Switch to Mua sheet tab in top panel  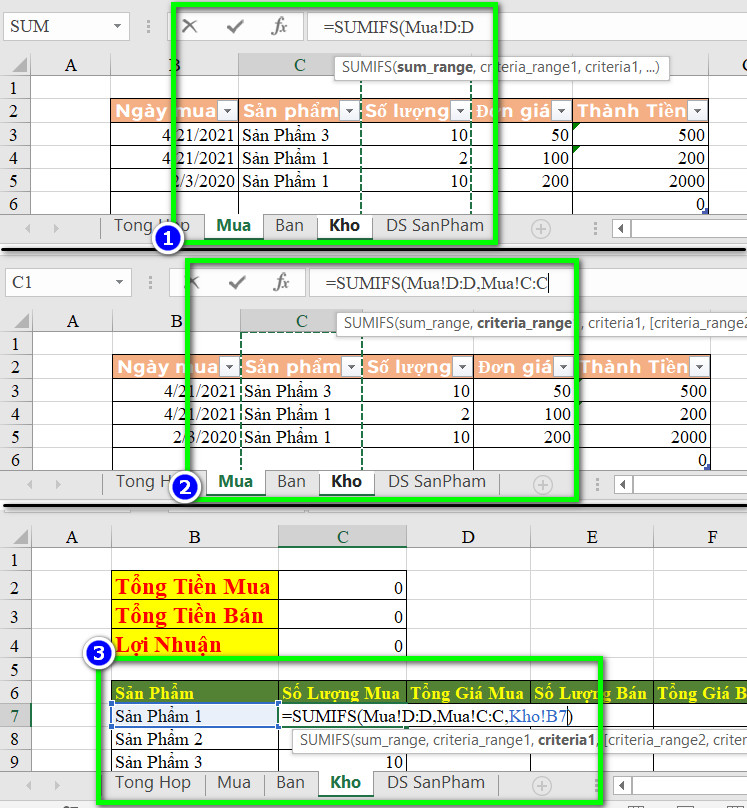(233, 226)
